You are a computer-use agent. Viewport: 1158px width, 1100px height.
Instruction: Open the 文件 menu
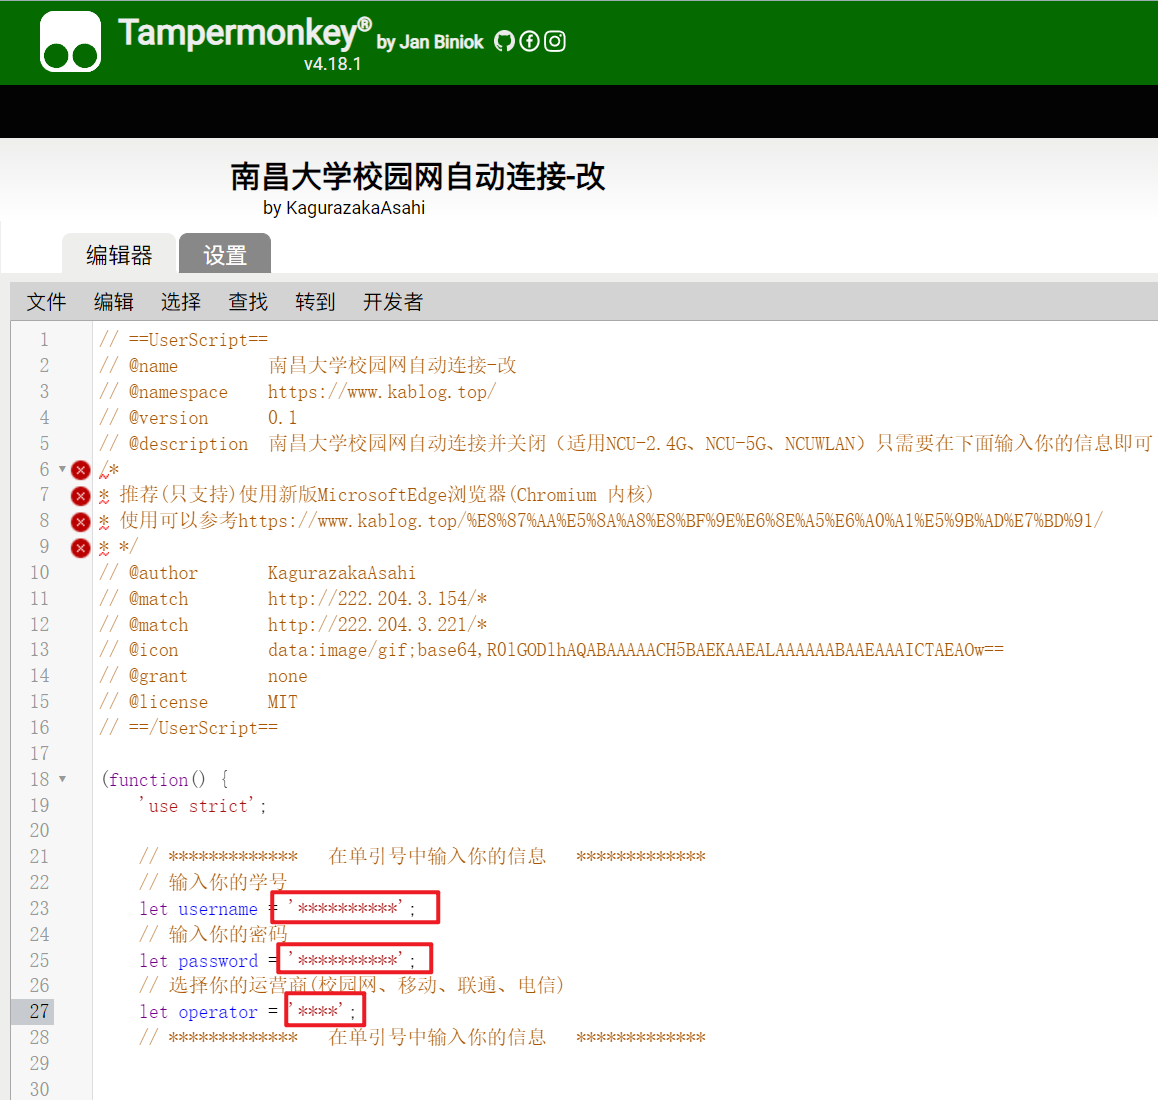pyautogui.click(x=46, y=302)
